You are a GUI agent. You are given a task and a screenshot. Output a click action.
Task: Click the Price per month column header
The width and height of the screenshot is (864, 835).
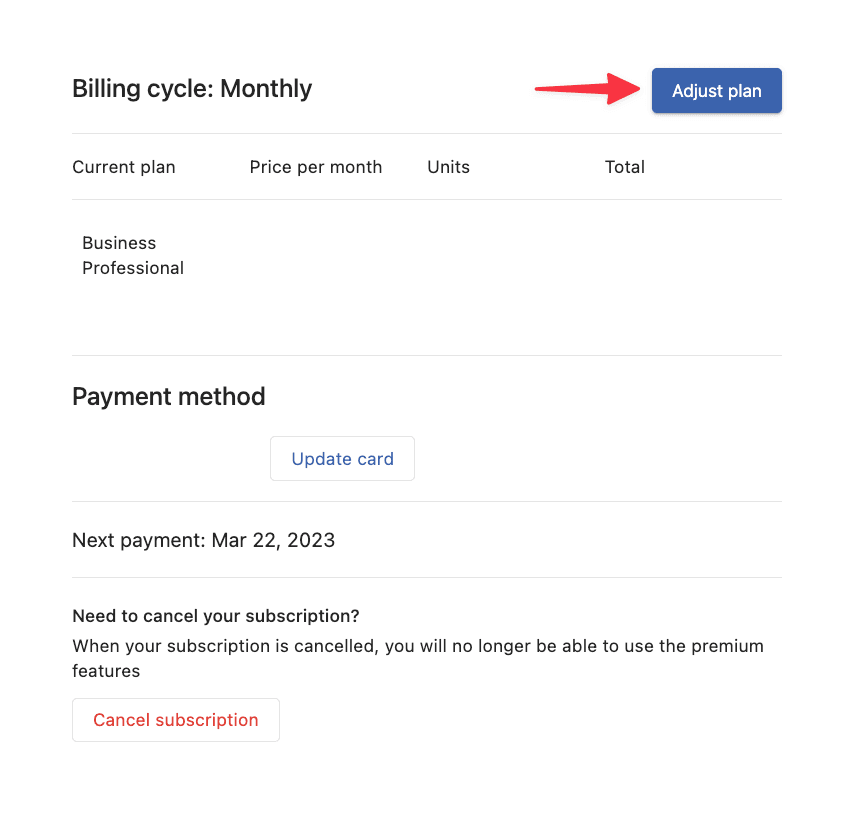(316, 167)
